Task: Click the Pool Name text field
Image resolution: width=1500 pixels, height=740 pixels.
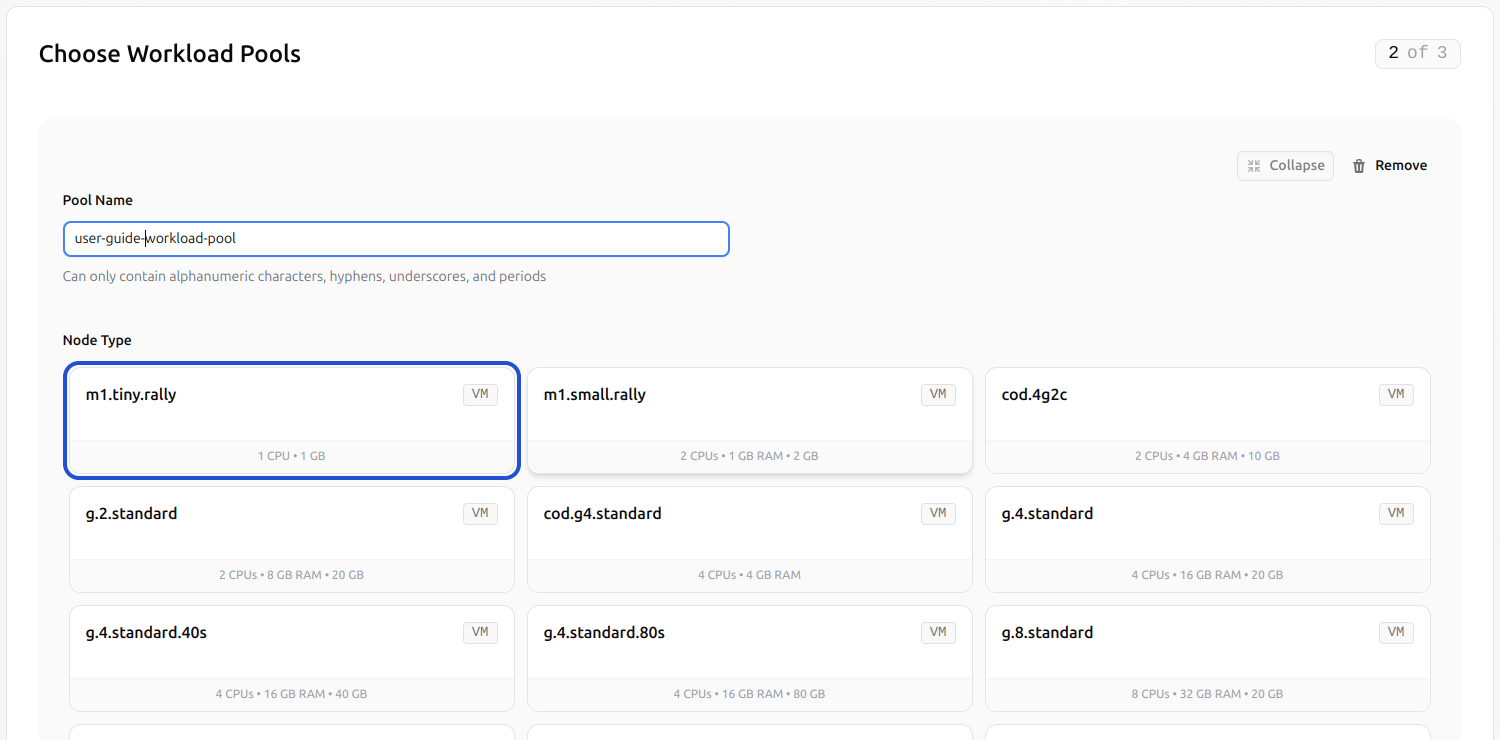Action: [396, 239]
